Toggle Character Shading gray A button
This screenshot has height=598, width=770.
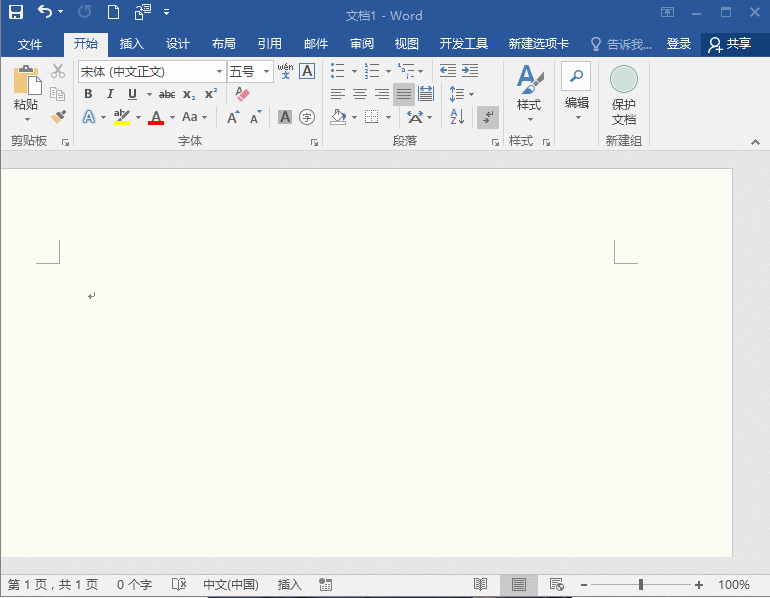[x=285, y=117]
